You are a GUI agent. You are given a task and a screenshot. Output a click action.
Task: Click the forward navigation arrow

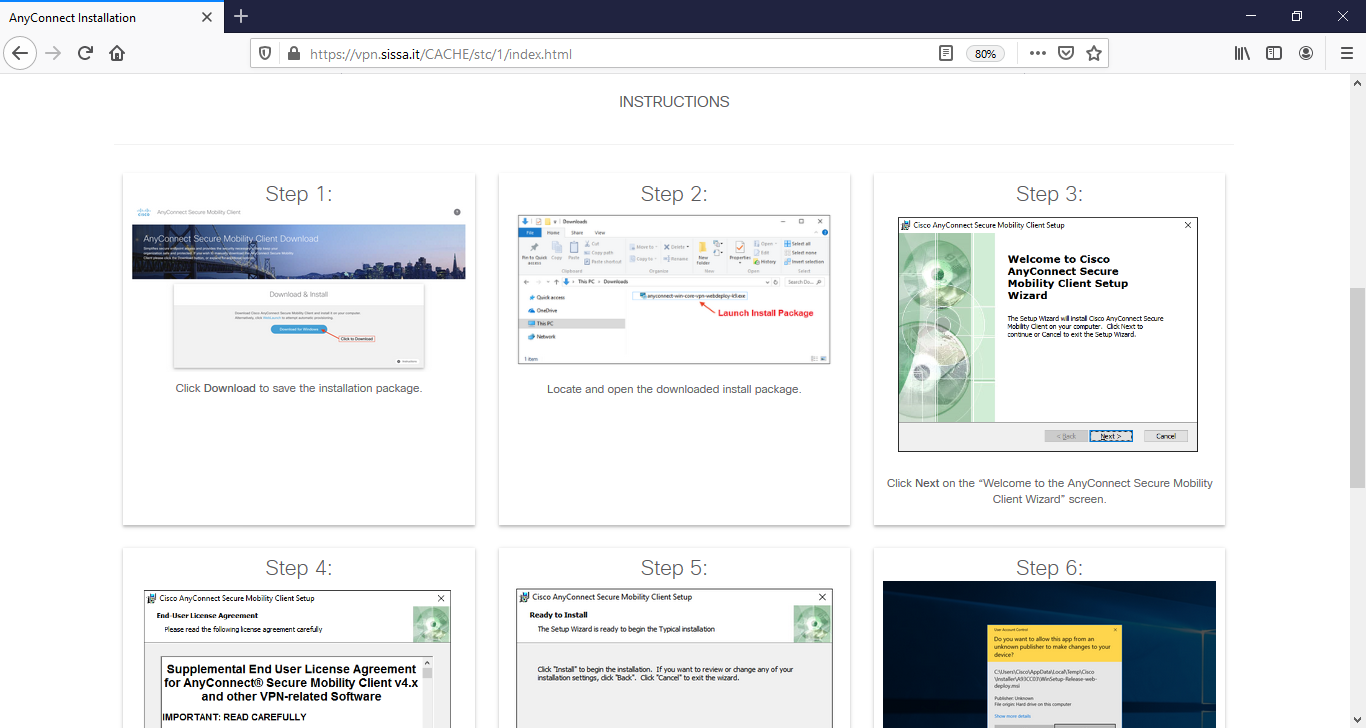53,54
